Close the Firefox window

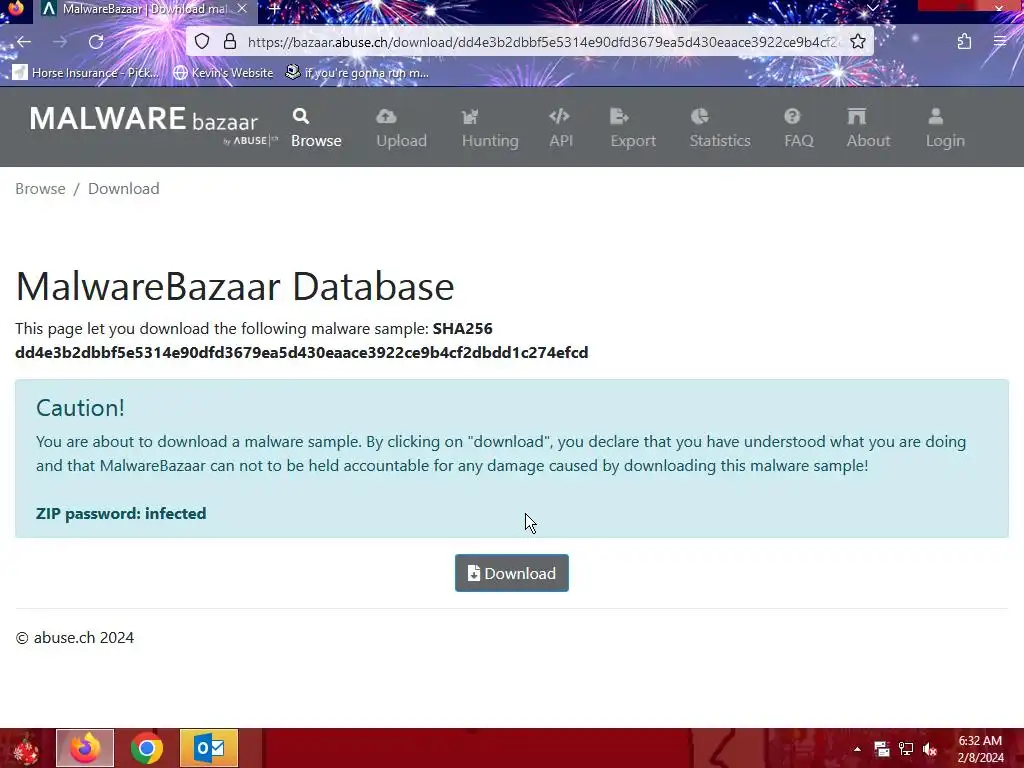click(999, 7)
